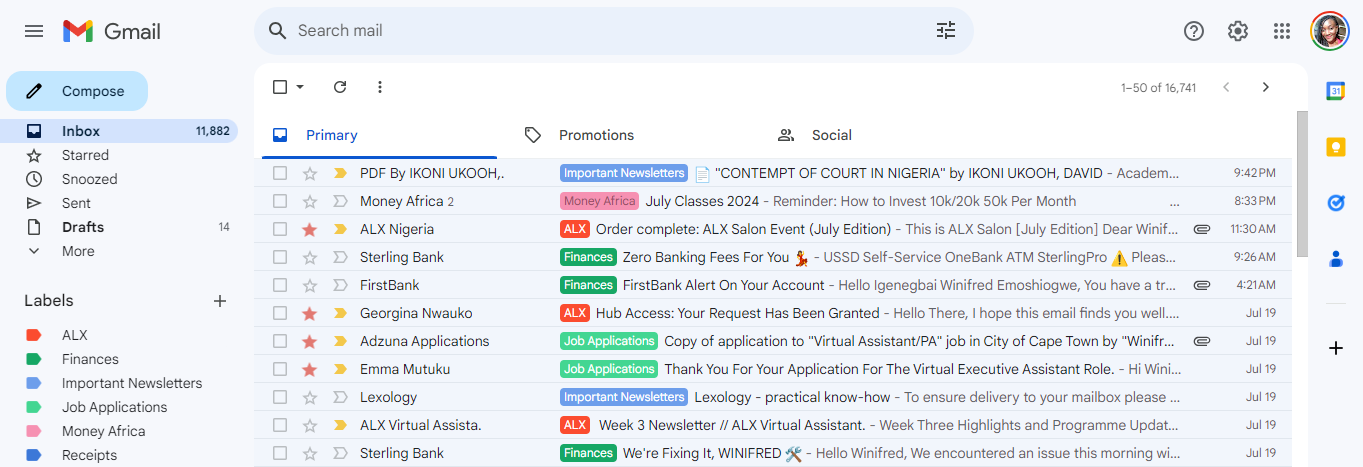Click the attachment icon on Adzuna Applications email
This screenshot has height=467, width=1363.
click(1202, 341)
